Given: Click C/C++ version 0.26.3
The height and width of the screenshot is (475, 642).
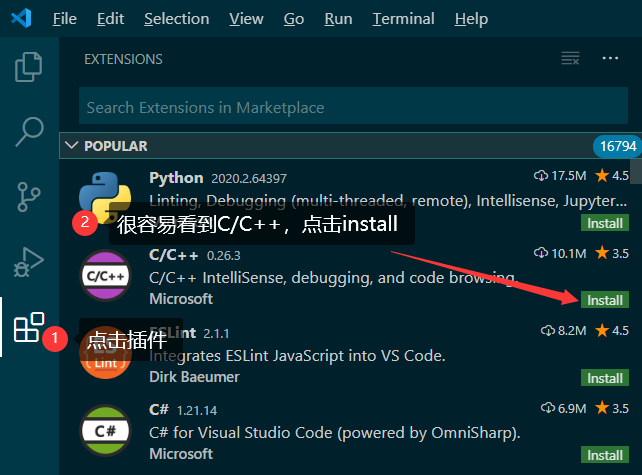Looking at the screenshot, I should [x=224, y=256].
